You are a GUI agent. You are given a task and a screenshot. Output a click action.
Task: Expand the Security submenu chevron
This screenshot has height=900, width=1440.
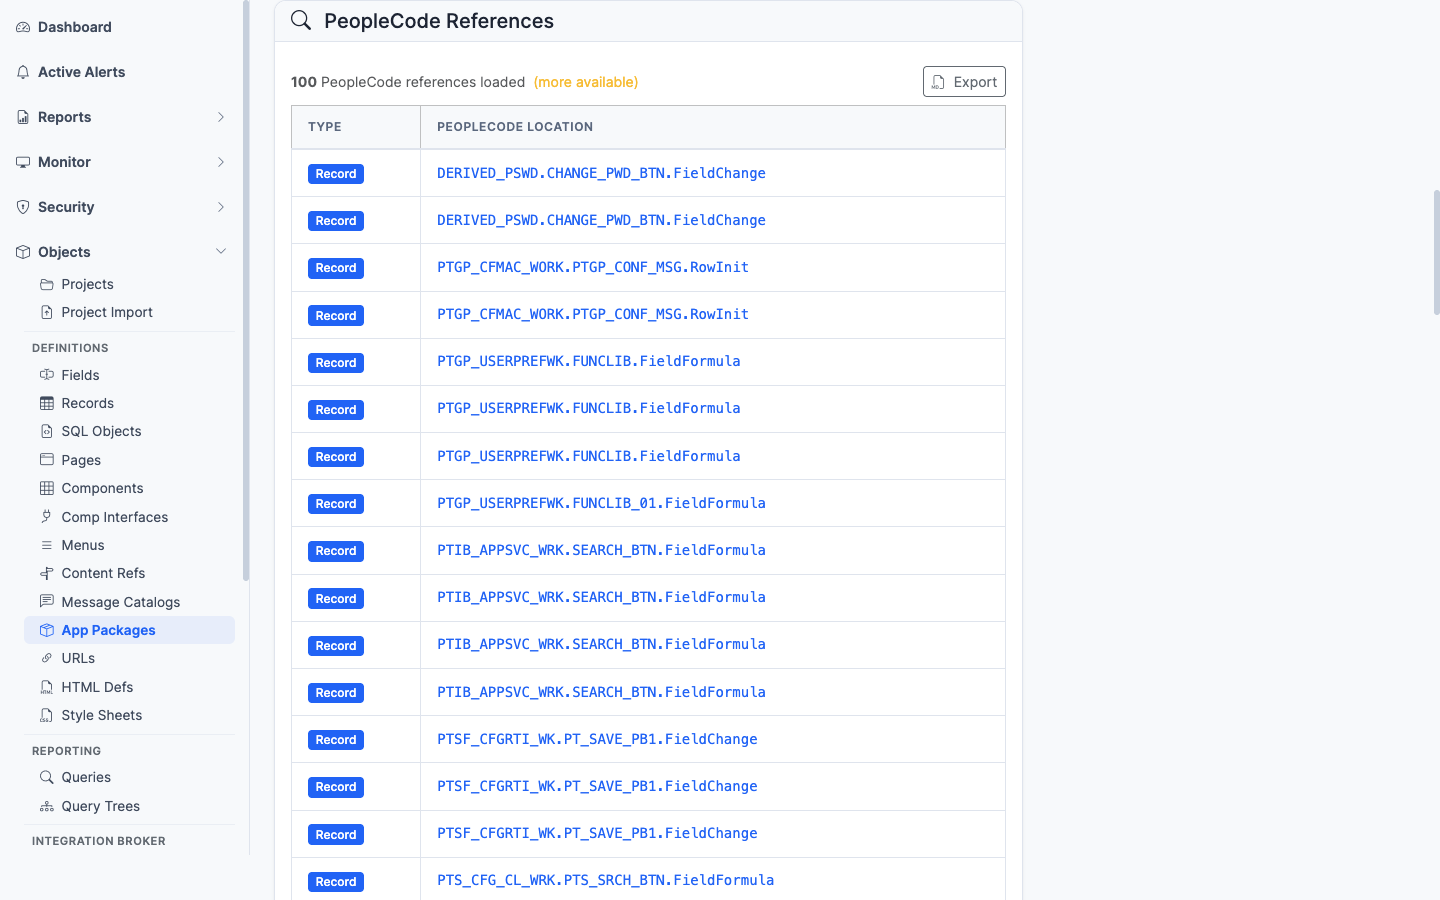[x=221, y=207]
